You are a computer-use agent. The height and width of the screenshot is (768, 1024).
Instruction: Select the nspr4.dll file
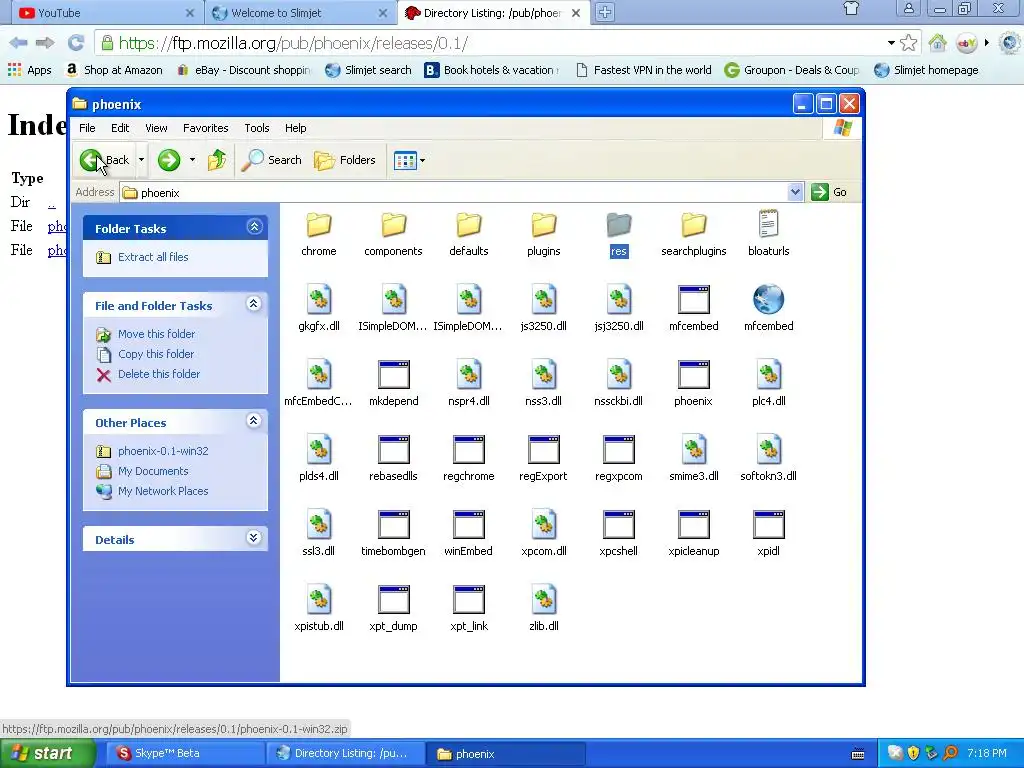[x=468, y=384]
